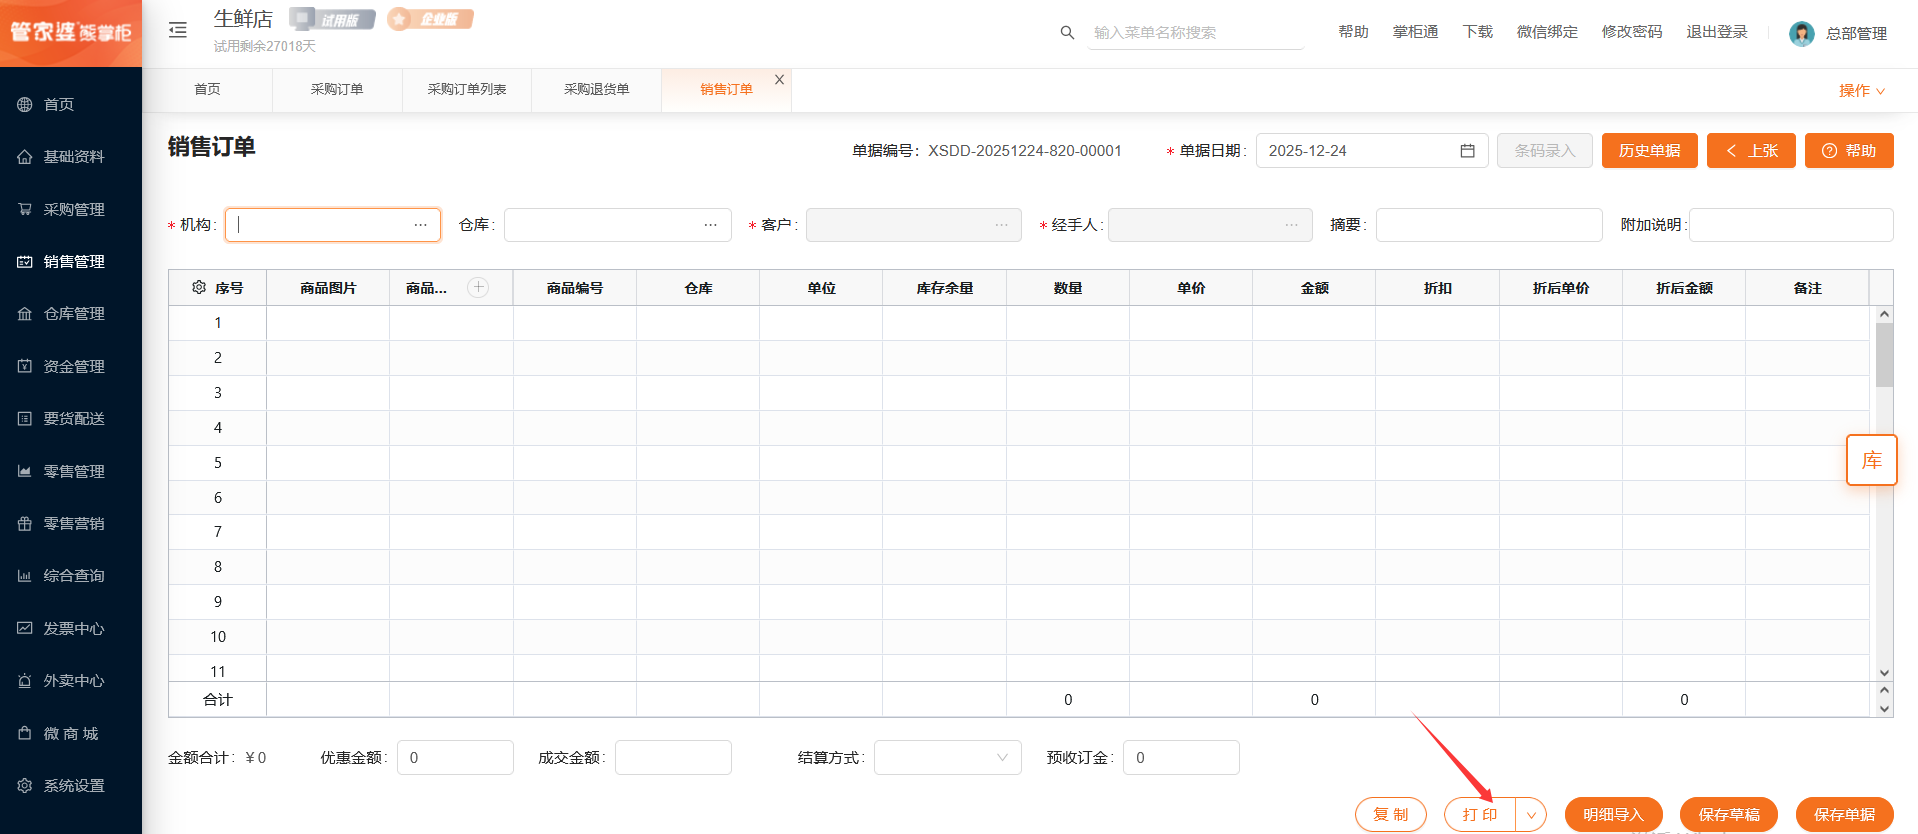1918x834 pixels.
Task: Click the 下载 link
Action: click(x=1477, y=32)
